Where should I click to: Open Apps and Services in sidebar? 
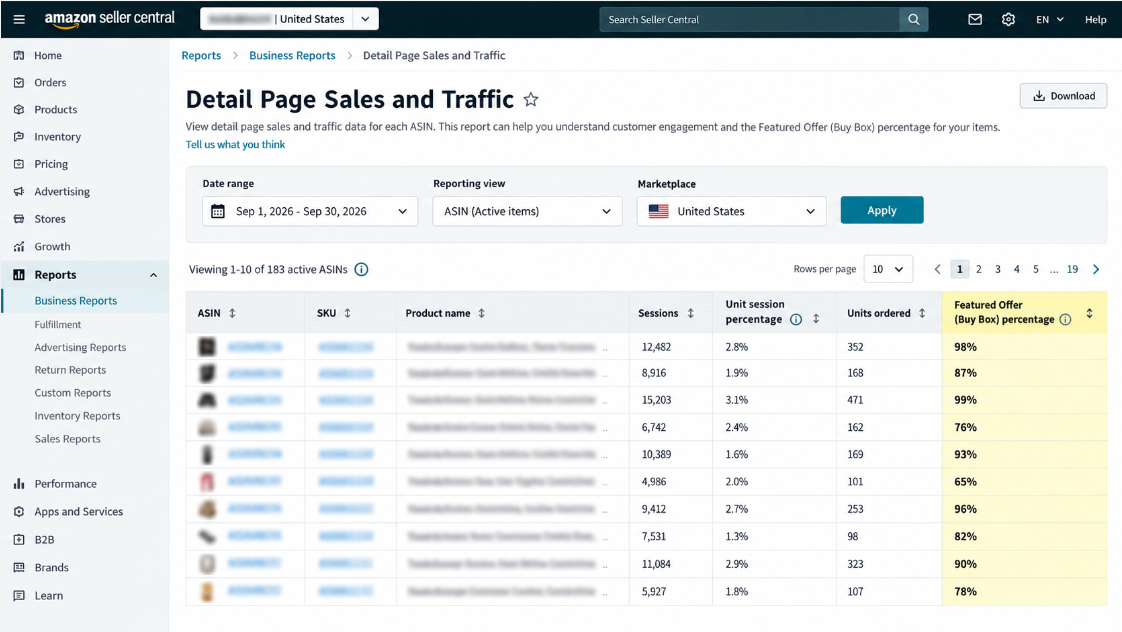pos(78,512)
